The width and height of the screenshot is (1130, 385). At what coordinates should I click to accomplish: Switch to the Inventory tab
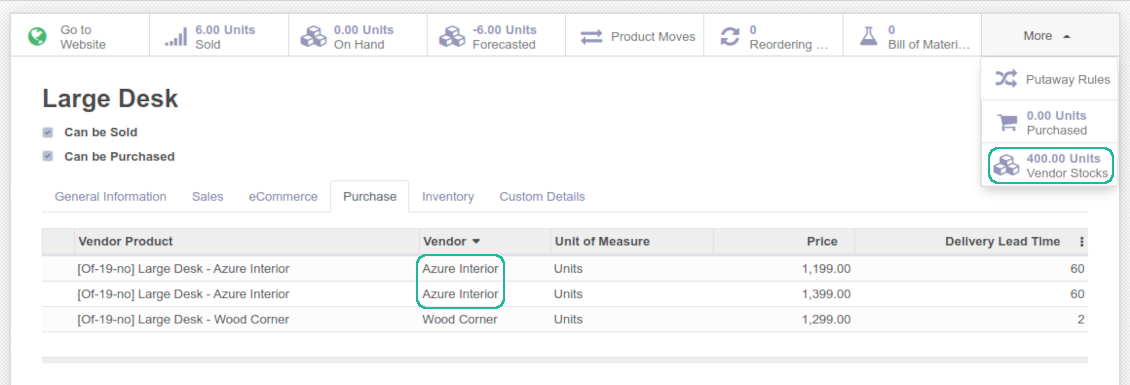(448, 197)
